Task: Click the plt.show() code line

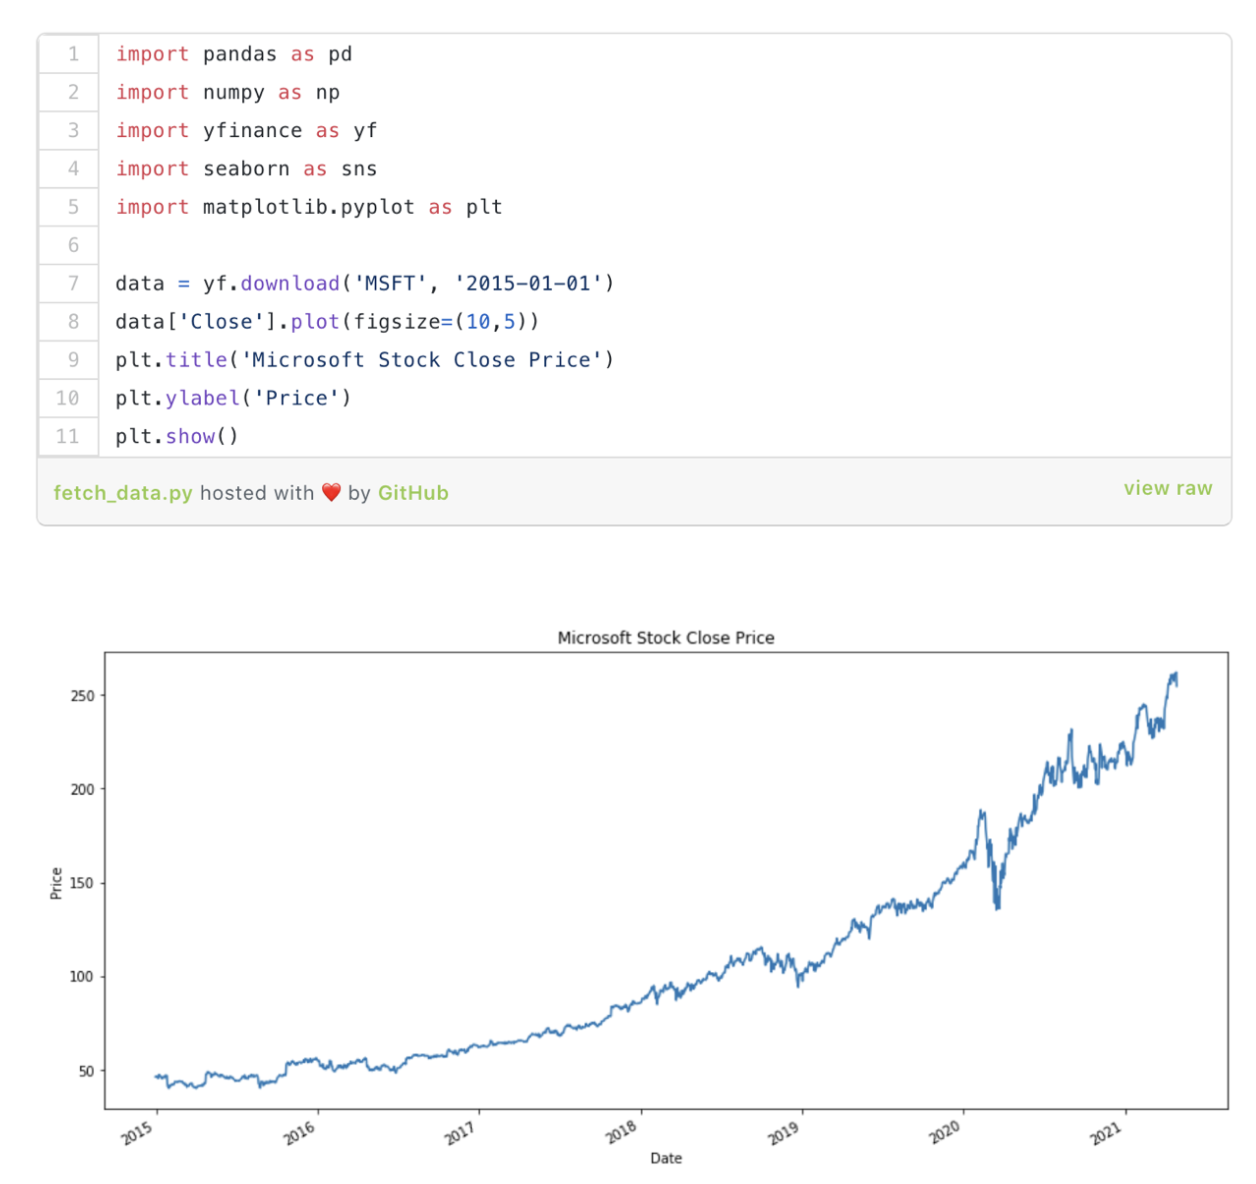Action: (177, 436)
